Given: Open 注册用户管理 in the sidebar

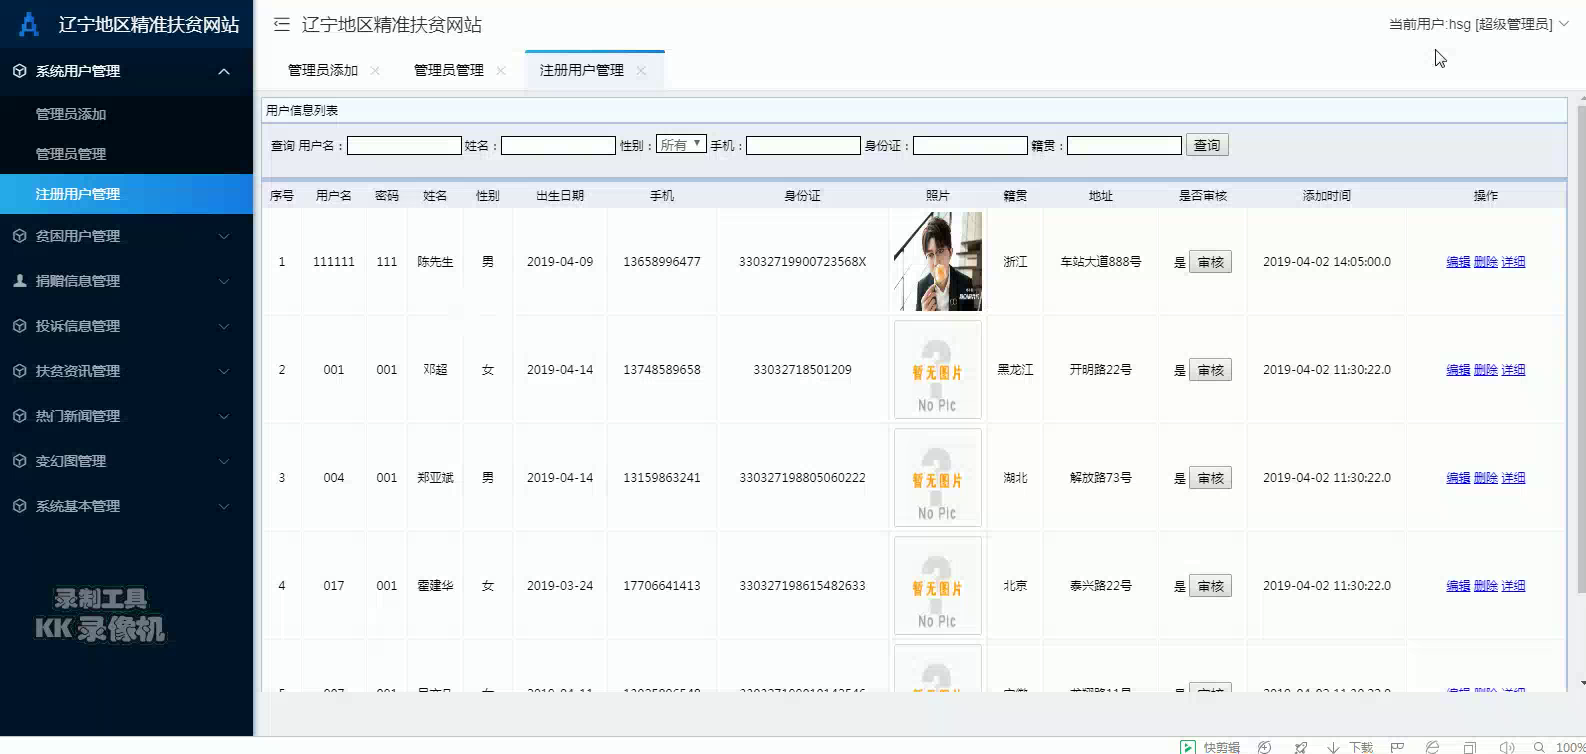Looking at the screenshot, I should [126, 194].
